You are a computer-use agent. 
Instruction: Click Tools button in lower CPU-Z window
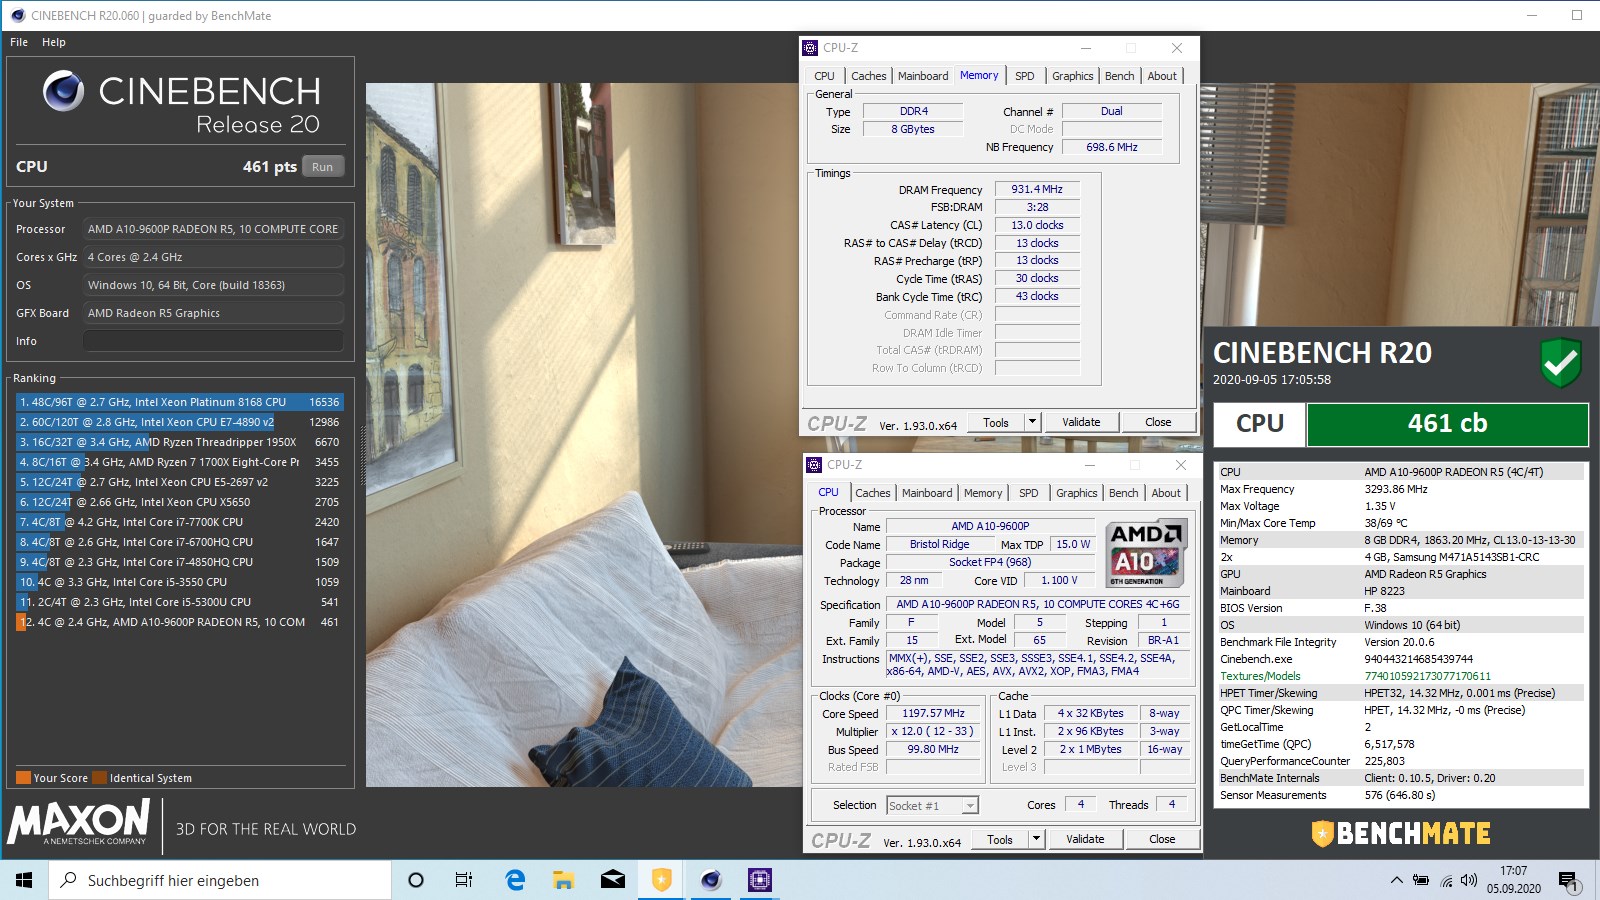[1000, 839]
